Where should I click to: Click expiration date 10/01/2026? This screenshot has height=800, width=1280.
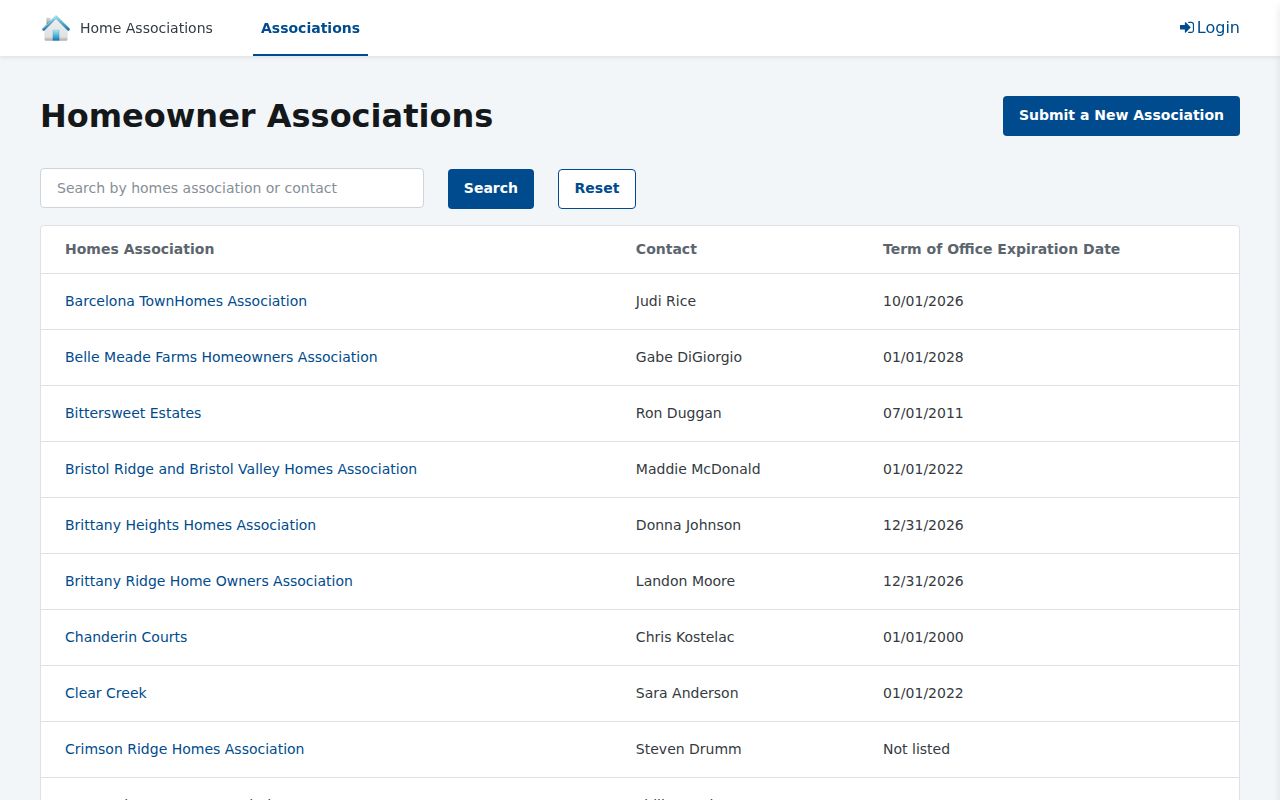click(x=923, y=301)
